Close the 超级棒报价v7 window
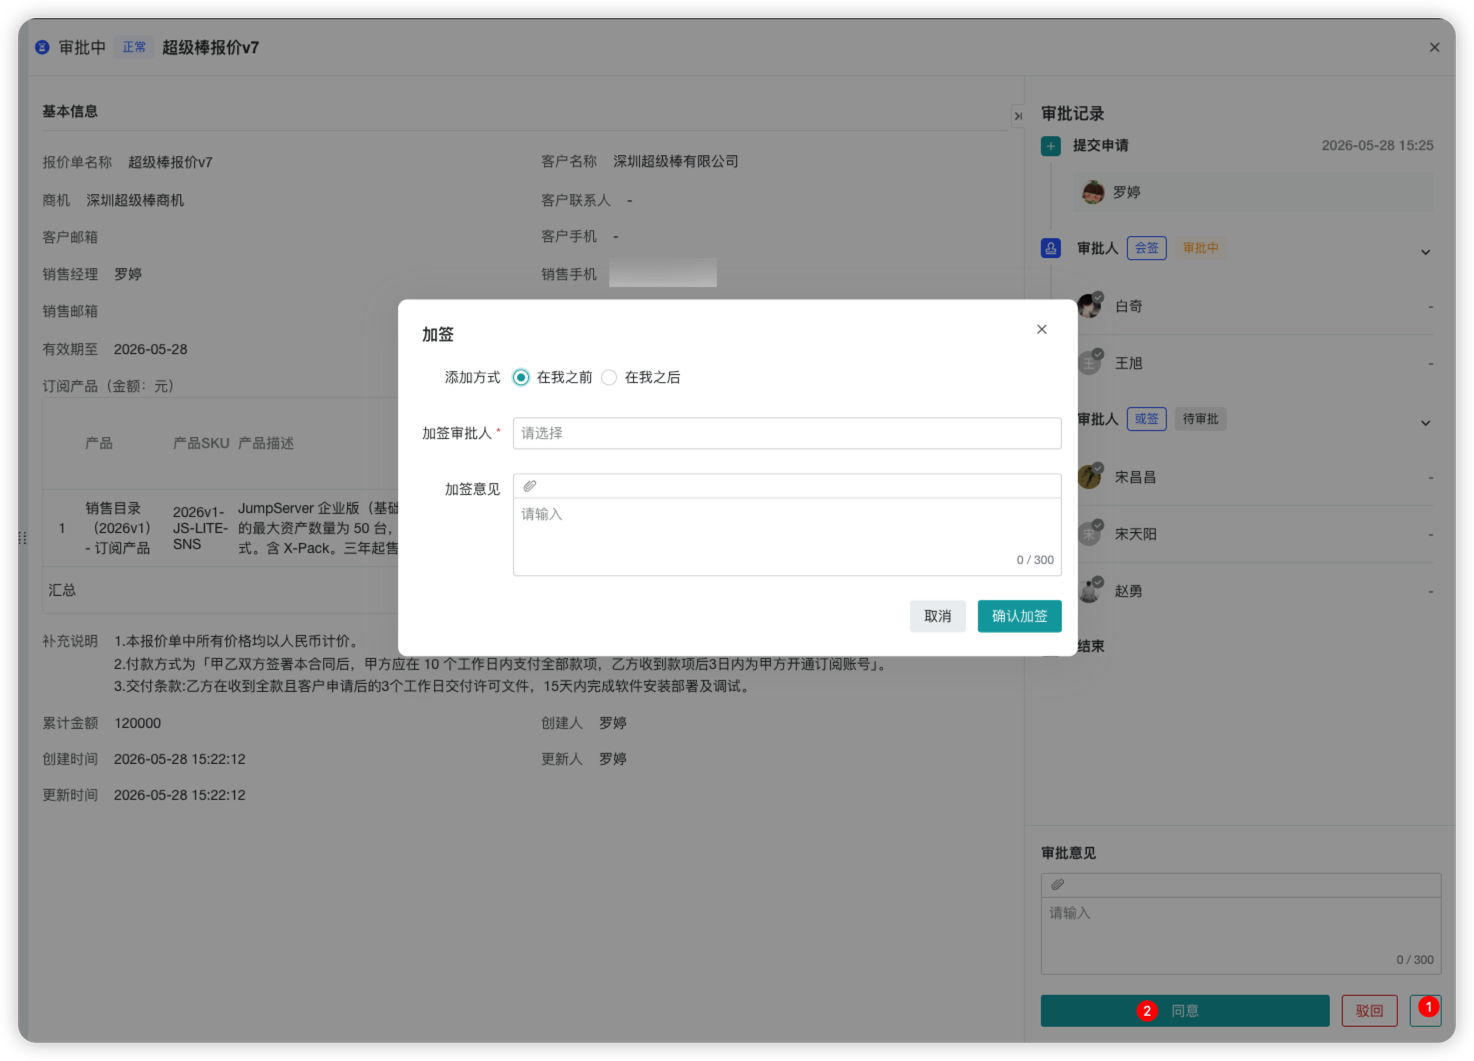This screenshot has width=1474, height=1061. 1435,47
